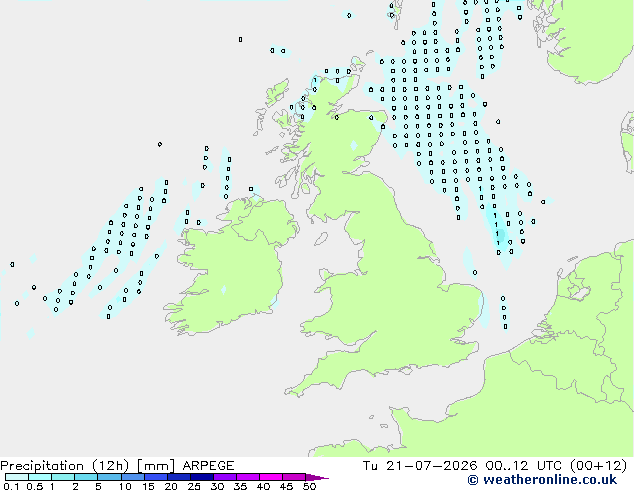Click the 30–35 mm purple legend box
Viewport: 634px width, 490px height.
(225, 477)
